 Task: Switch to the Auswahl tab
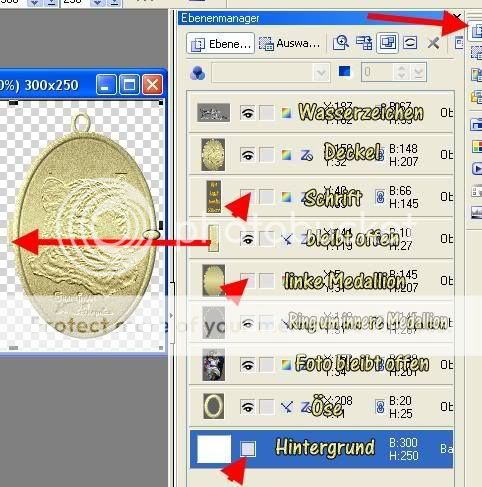click(289, 43)
